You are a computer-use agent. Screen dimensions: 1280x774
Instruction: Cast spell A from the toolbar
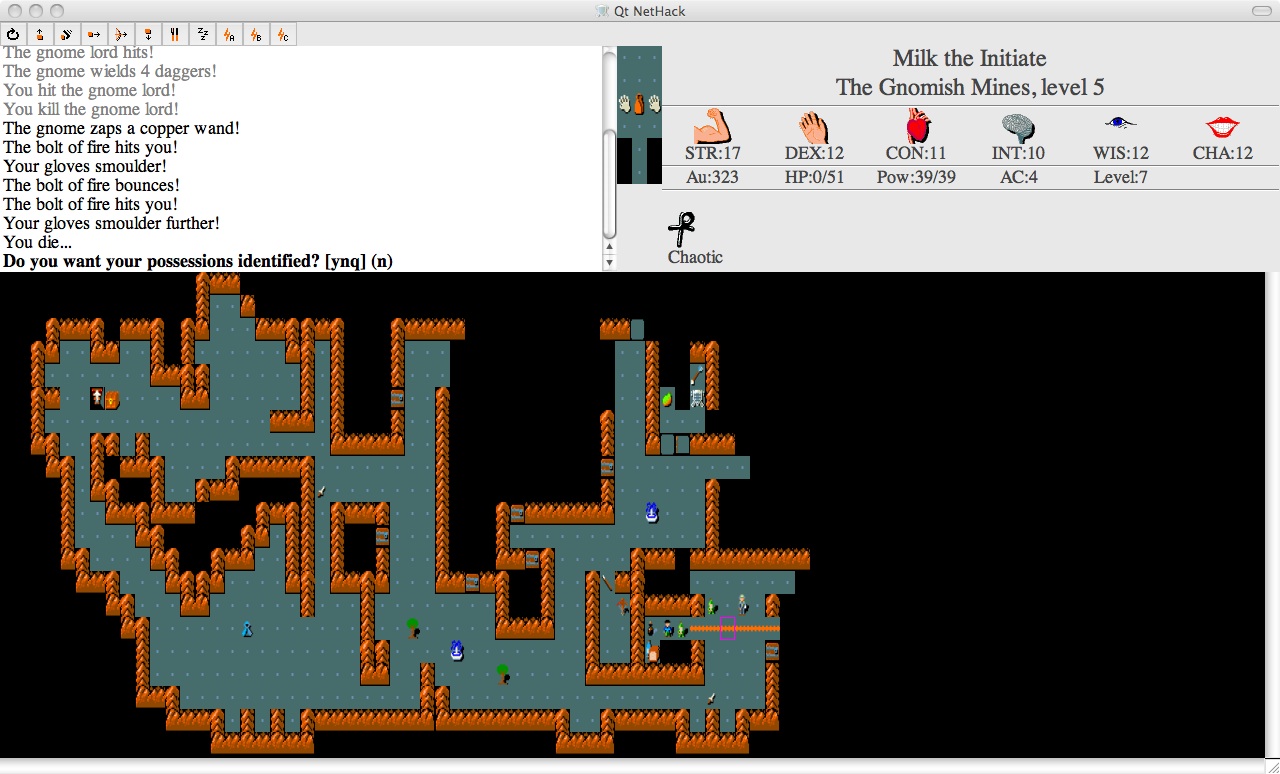click(230, 34)
